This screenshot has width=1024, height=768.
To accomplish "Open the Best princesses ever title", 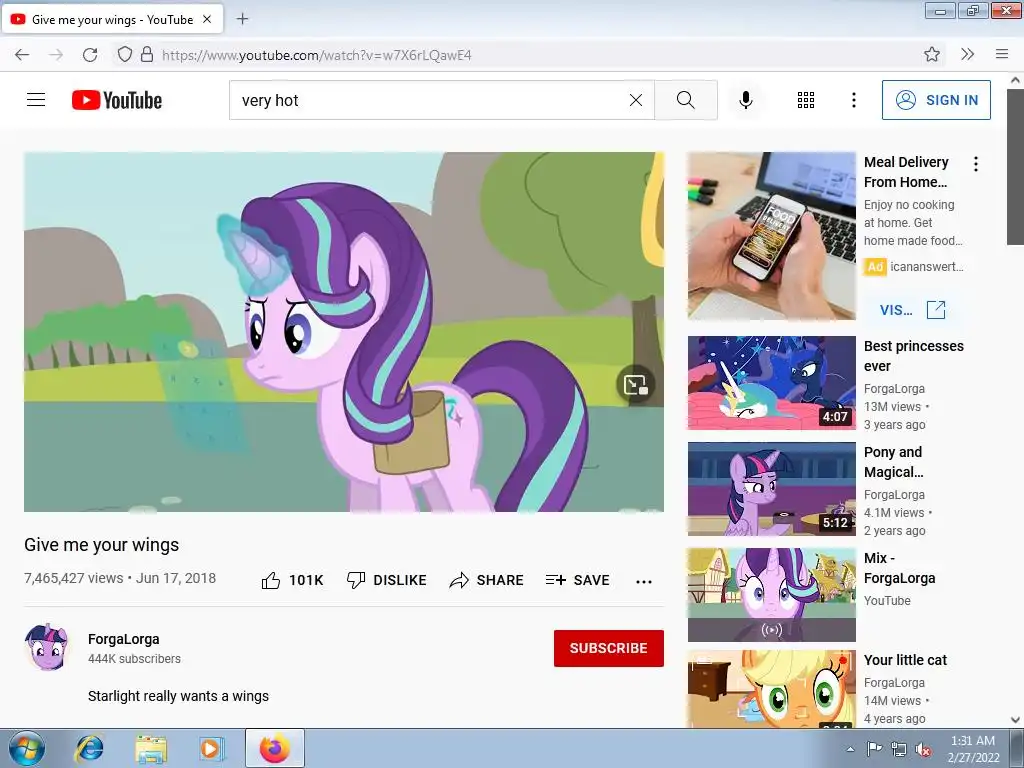I will click(x=914, y=356).
